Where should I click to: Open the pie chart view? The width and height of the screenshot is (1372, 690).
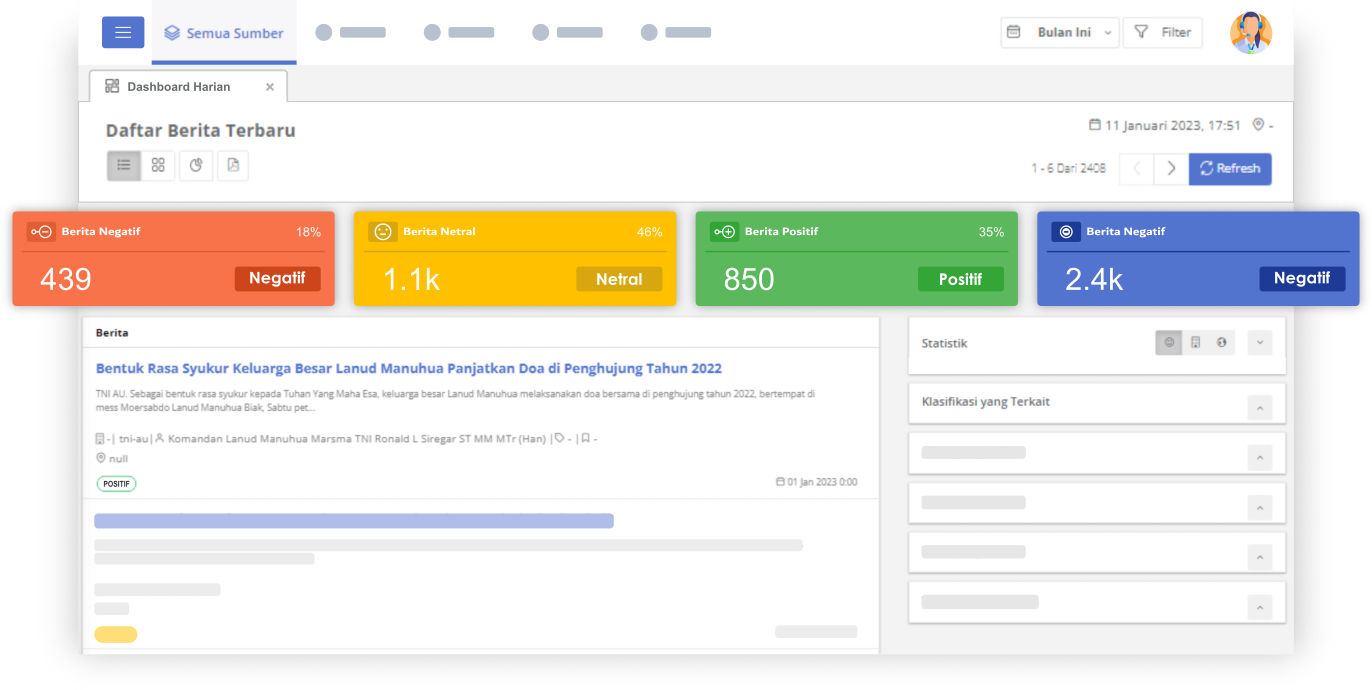pyautogui.click(x=196, y=166)
